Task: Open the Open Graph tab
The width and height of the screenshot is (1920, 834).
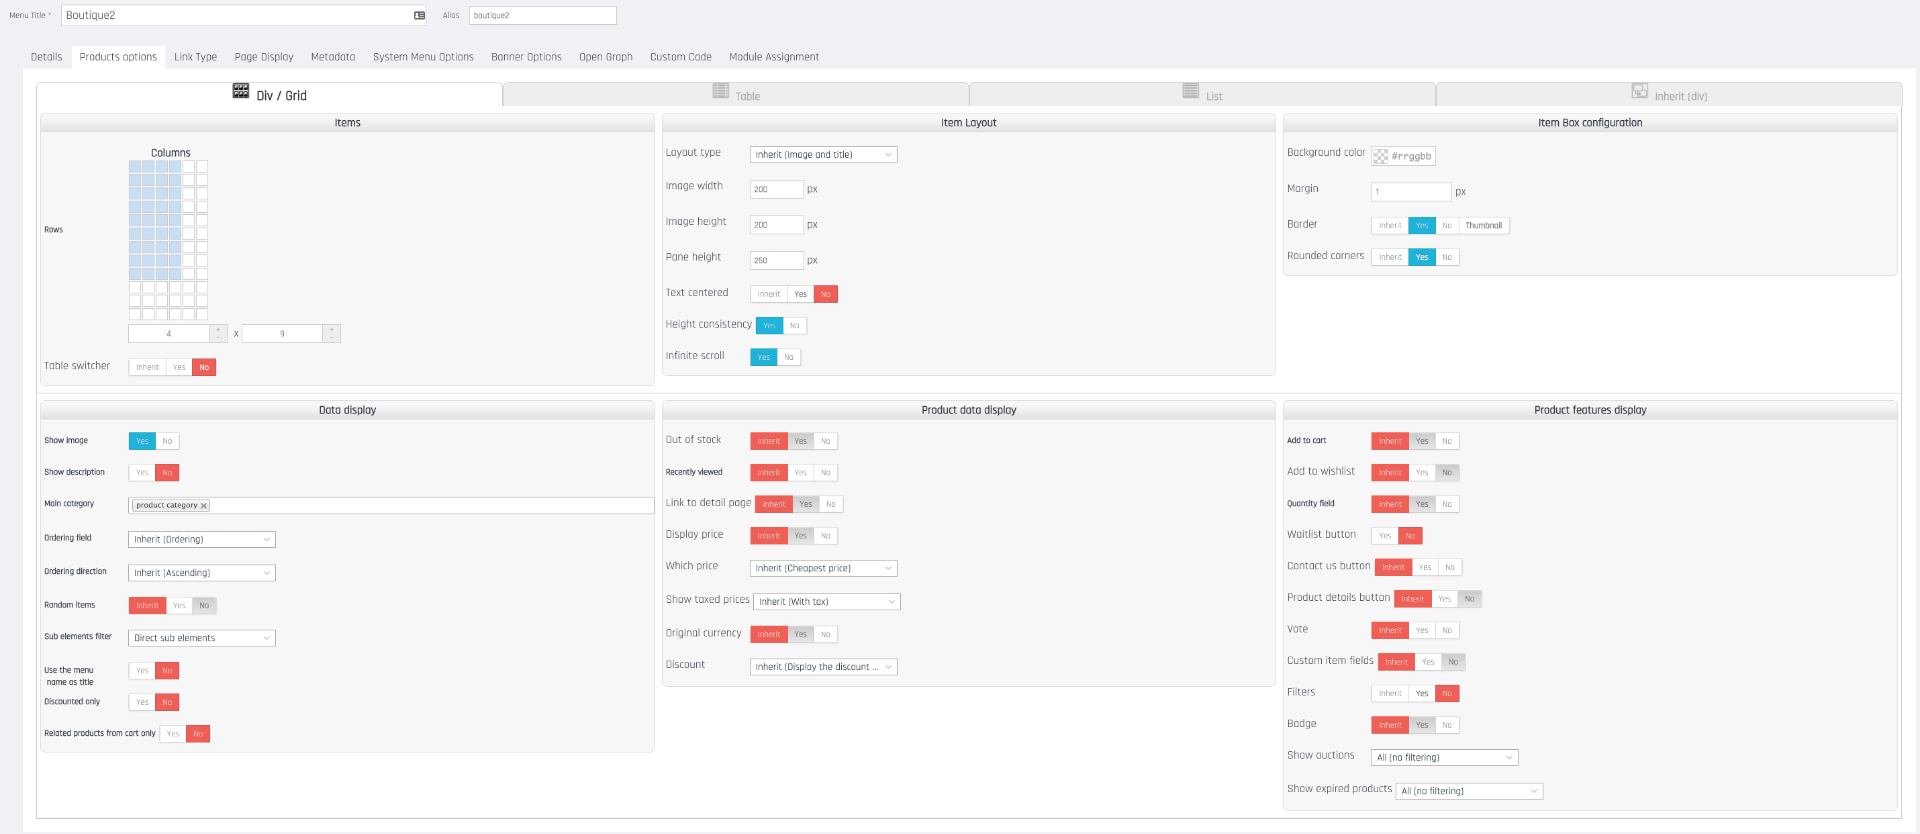Action: point(606,57)
